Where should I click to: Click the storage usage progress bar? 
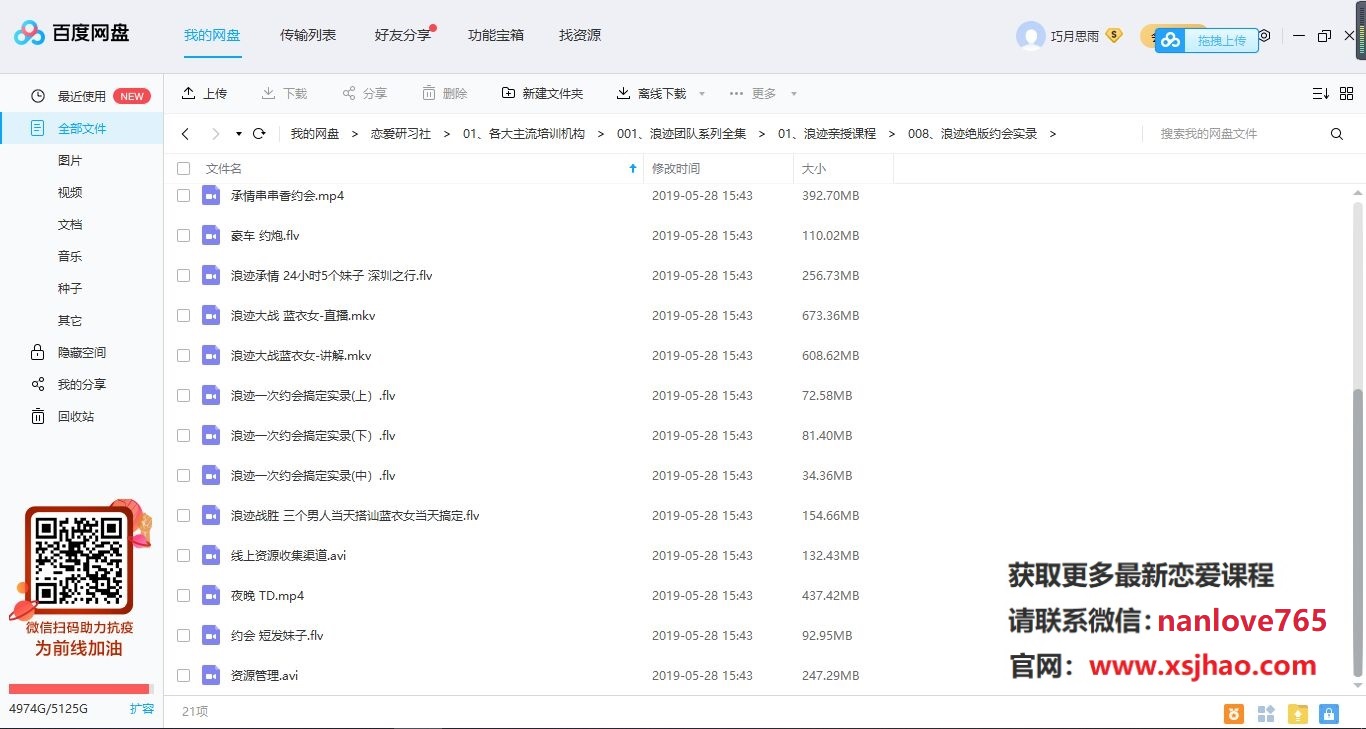(x=80, y=688)
